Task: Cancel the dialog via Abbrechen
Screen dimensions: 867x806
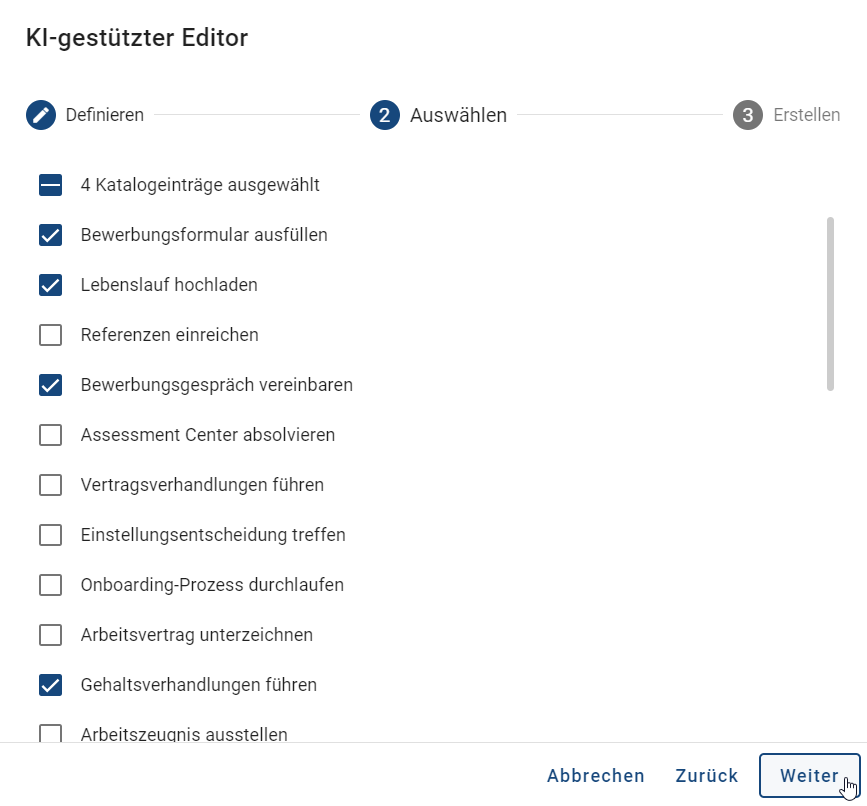Action: [x=596, y=775]
